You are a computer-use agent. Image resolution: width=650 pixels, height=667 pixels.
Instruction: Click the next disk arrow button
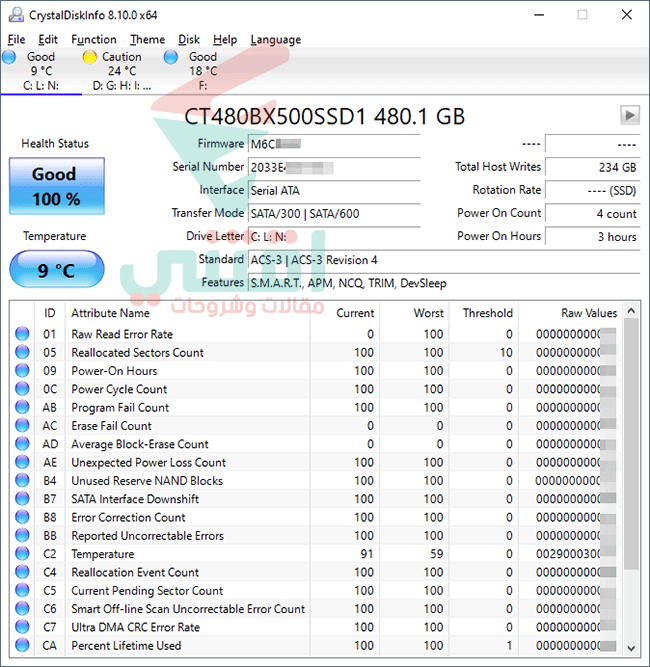point(630,115)
